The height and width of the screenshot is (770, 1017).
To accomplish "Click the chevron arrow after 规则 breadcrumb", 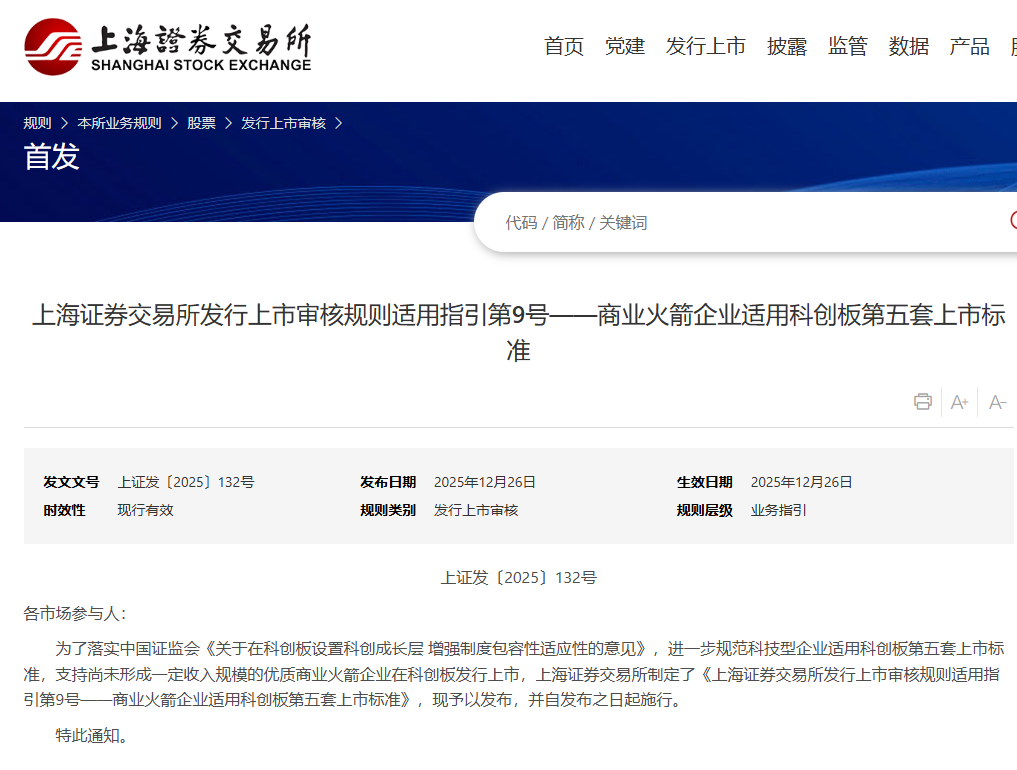I will point(64,123).
